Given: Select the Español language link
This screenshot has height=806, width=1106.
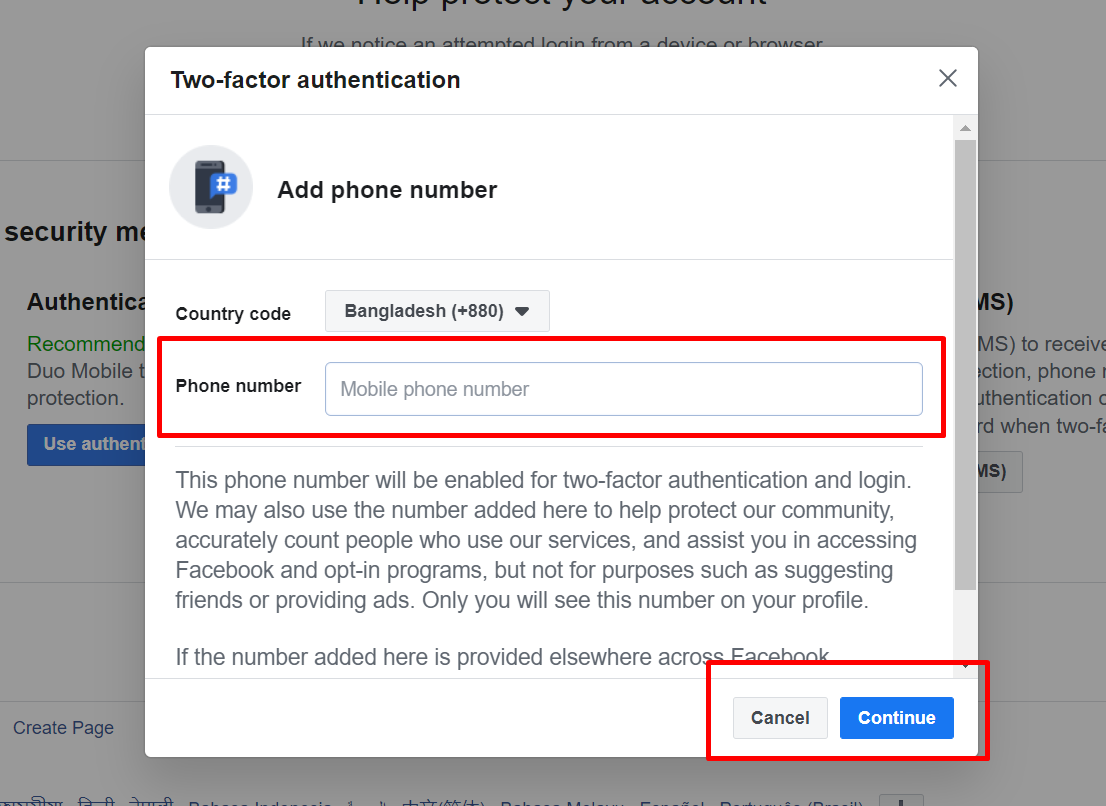Looking at the screenshot, I should tap(672, 802).
